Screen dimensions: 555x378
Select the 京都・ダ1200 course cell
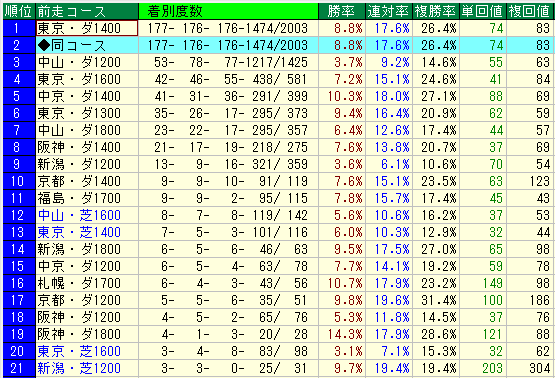[x=87, y=300]
